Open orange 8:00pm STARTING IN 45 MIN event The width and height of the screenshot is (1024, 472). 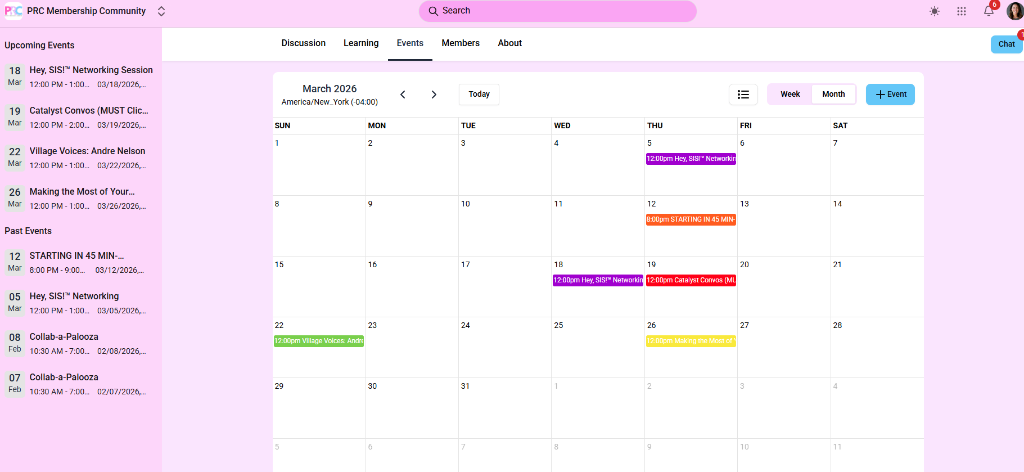point(691,219)
